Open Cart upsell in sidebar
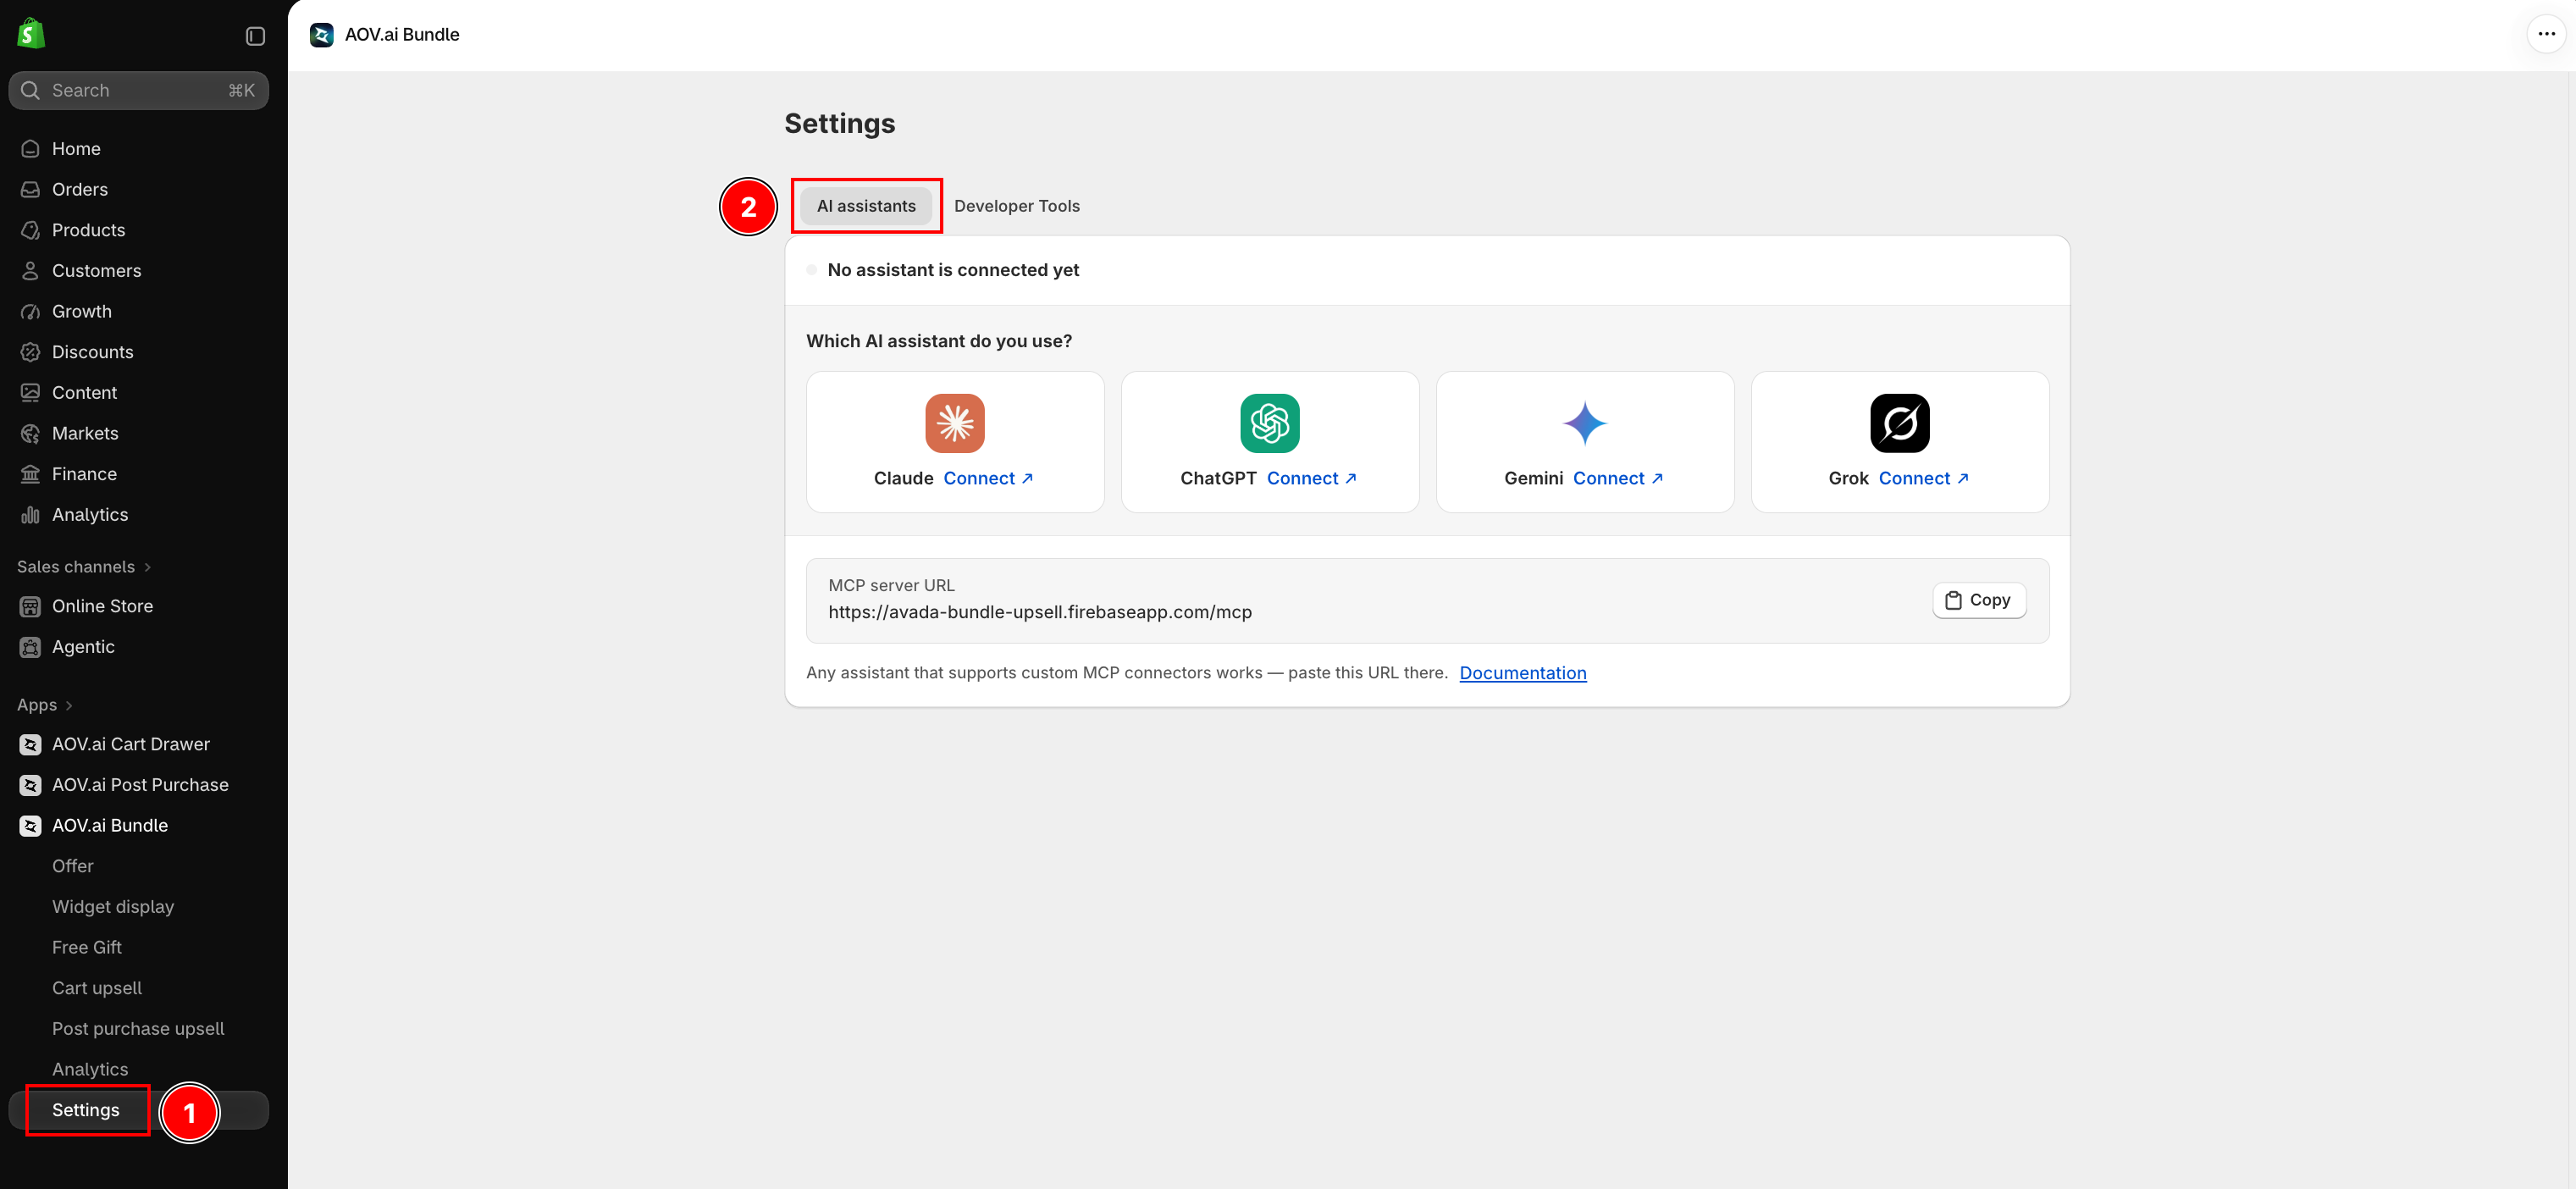This screenshot has width=2576, height=1189. (x=97, y=988)
